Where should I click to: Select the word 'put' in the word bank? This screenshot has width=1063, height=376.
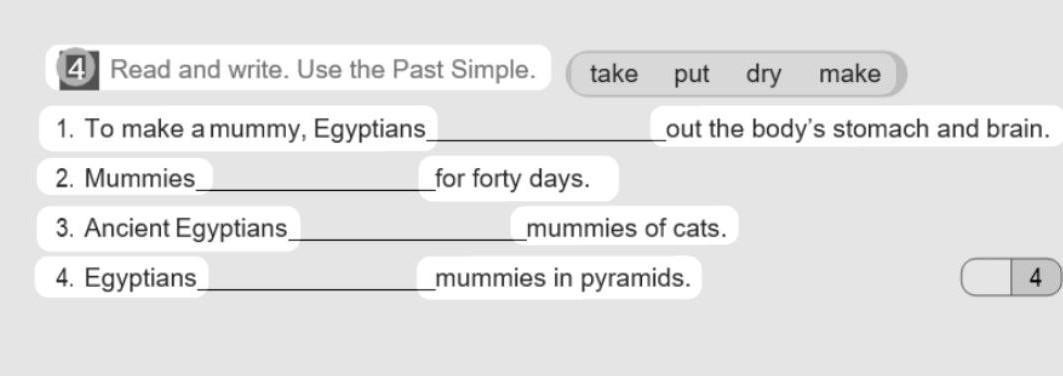click(691, 75)
